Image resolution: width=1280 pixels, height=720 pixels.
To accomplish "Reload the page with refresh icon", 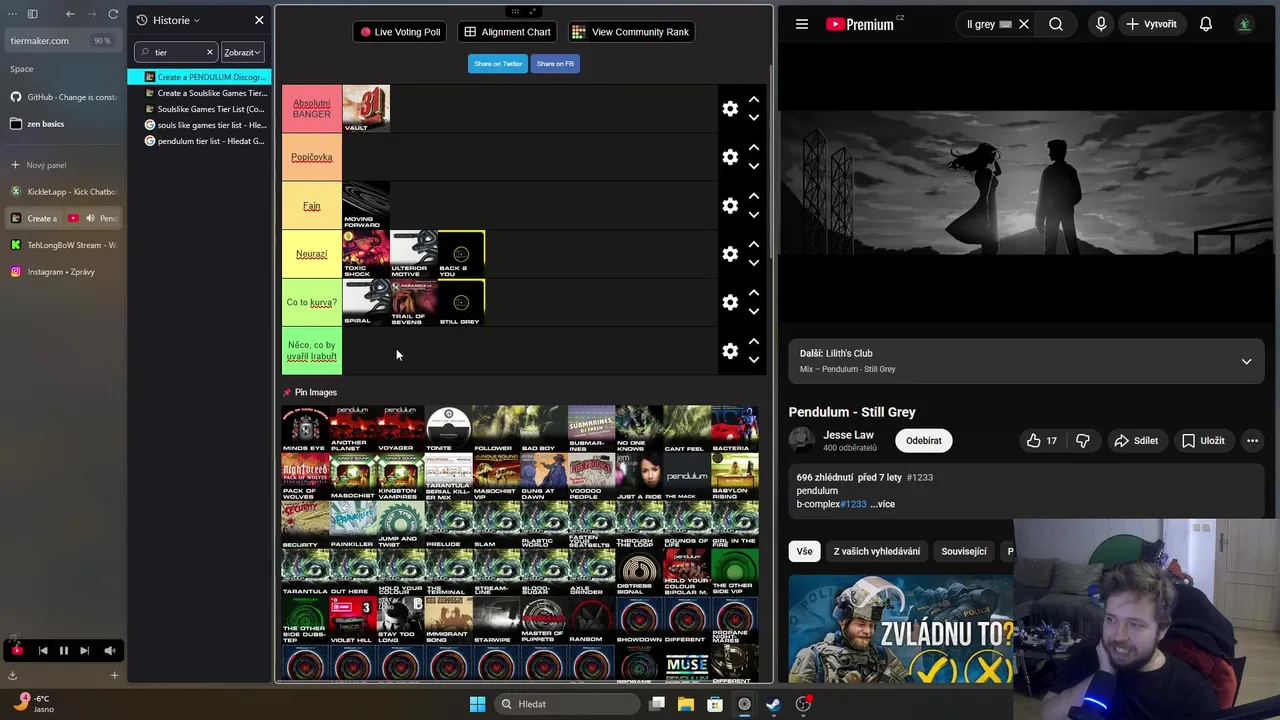I will tap(113, 14).
